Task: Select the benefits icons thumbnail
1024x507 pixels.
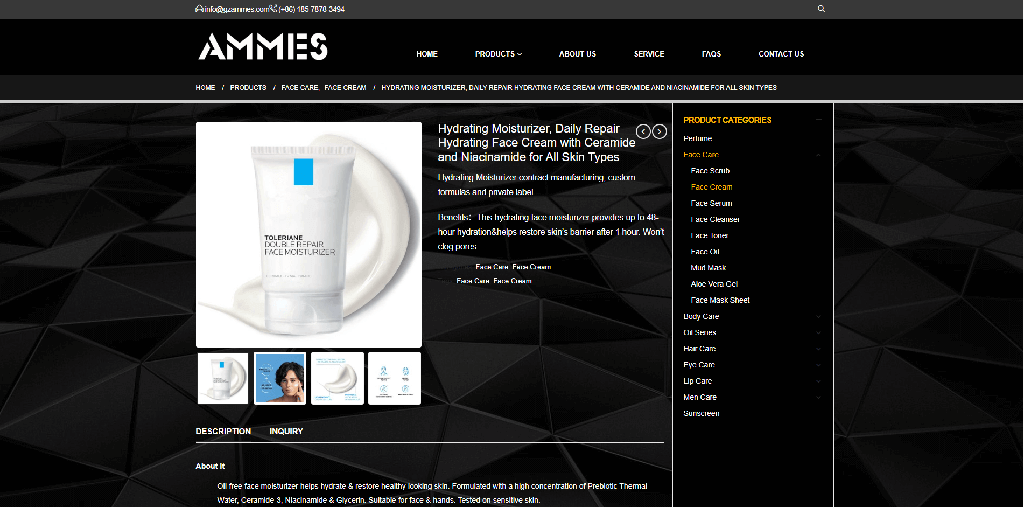Action: coord(394,378)
